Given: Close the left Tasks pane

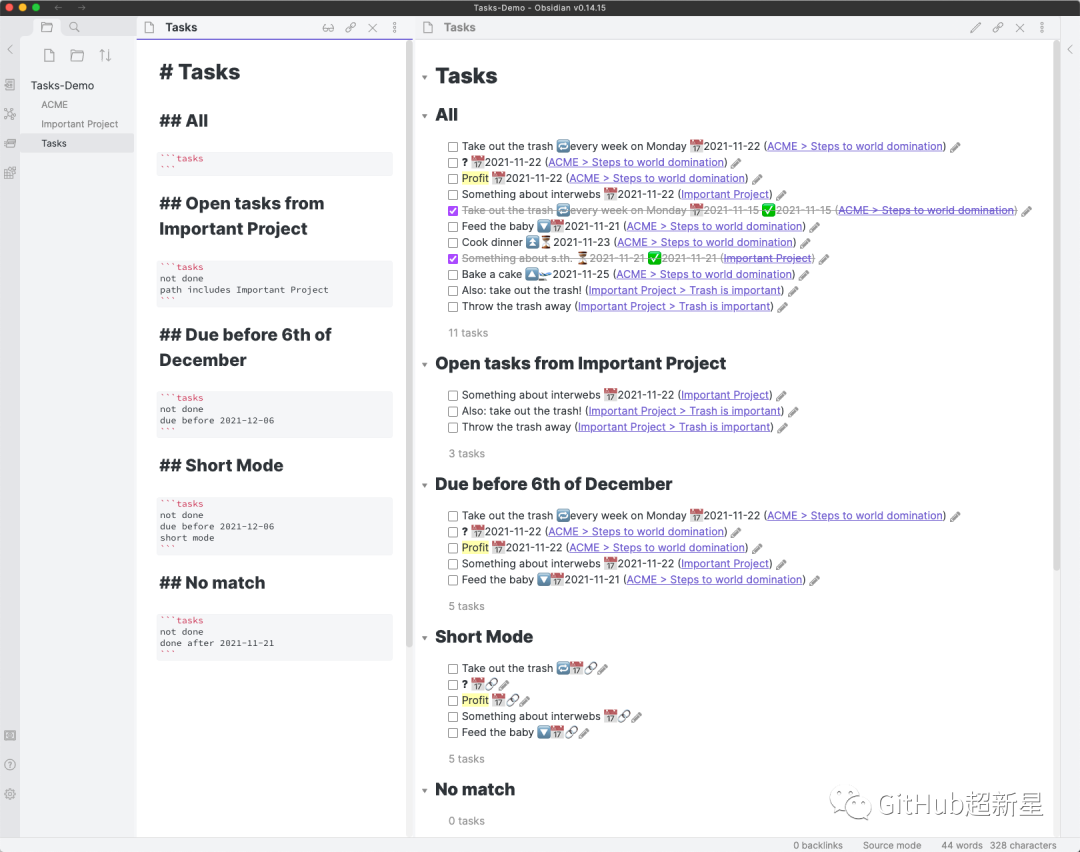Looking at the screenshot, I should pyautogui.click(x=373, y=28).
